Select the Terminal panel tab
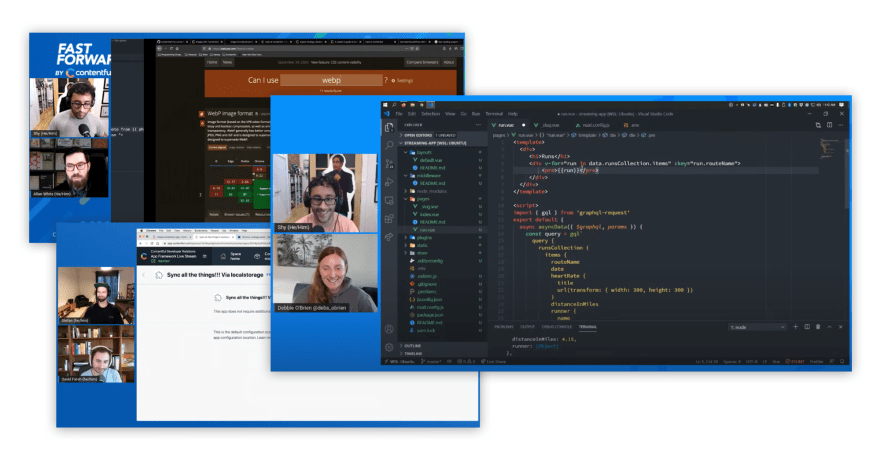 click(x=588, y=327)
